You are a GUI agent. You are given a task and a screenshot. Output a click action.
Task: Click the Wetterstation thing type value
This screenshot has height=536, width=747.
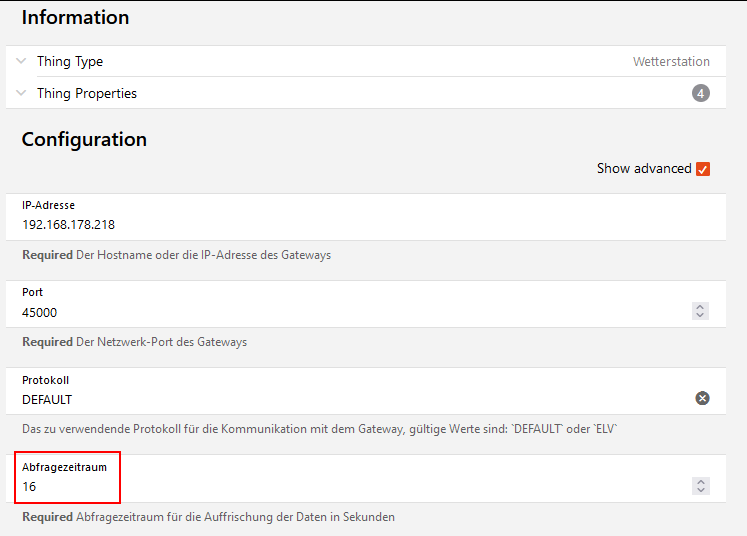(x=671, y=61)
